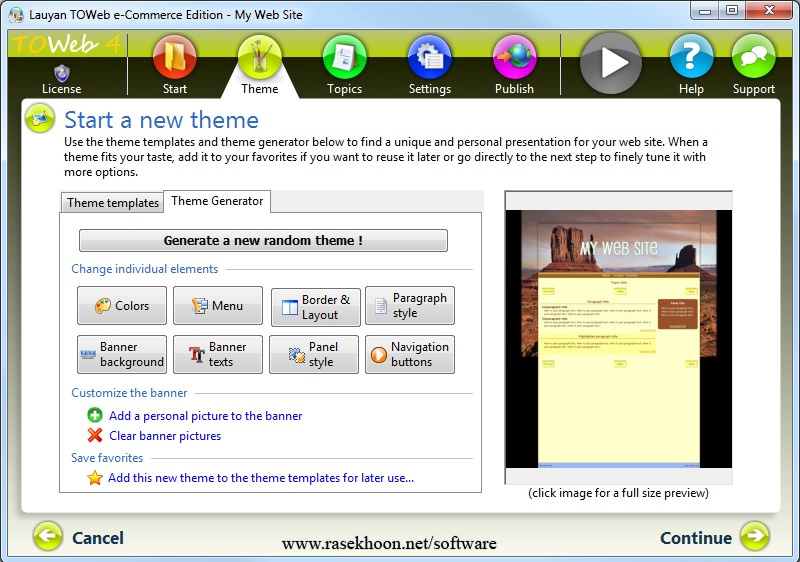Go to the Start step icon

click(174, 57)
